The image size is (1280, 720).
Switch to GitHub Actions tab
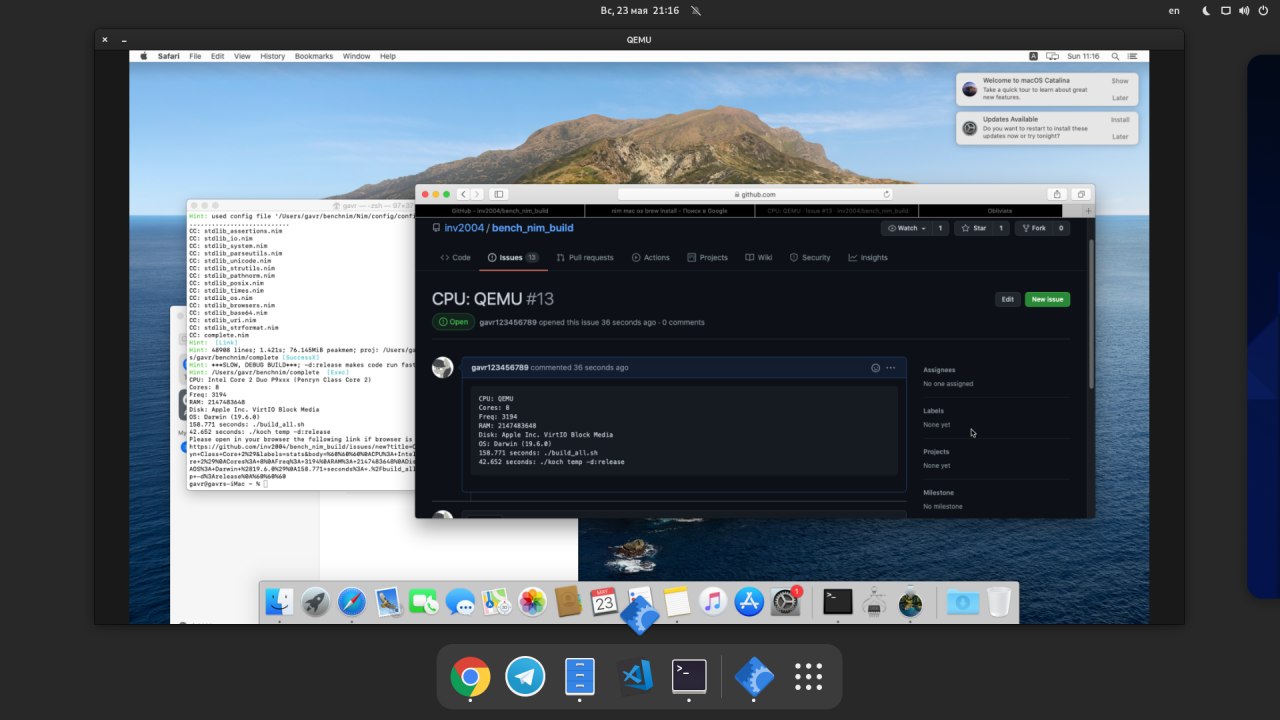coord(651,257)
